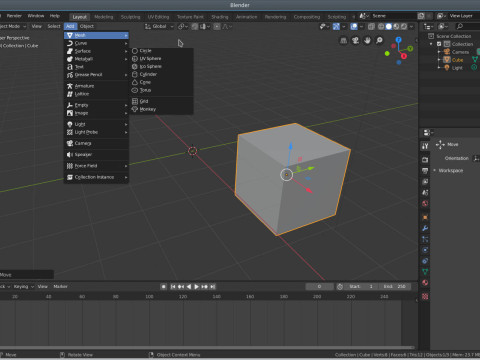Open the Modifiers wrench tab

425,228
